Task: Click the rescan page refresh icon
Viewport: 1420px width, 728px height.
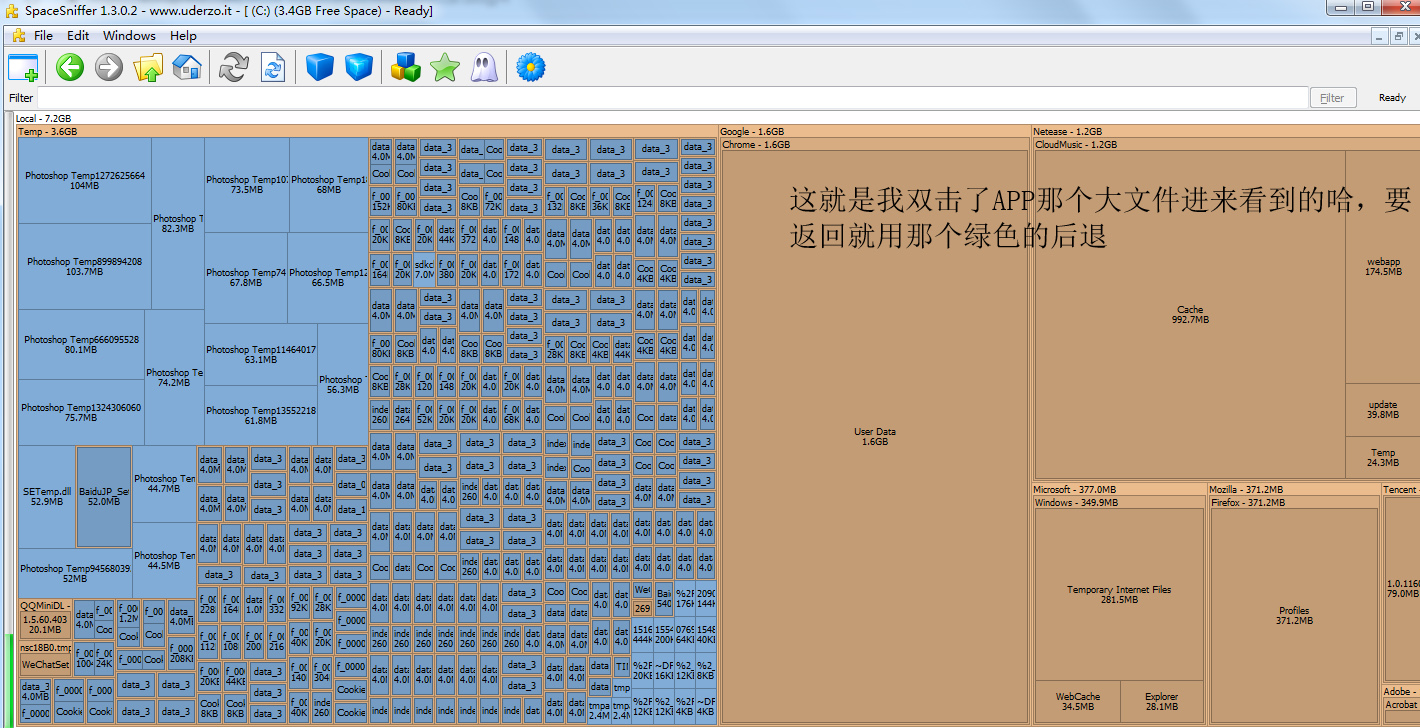Action: click(x=272, y=68)
